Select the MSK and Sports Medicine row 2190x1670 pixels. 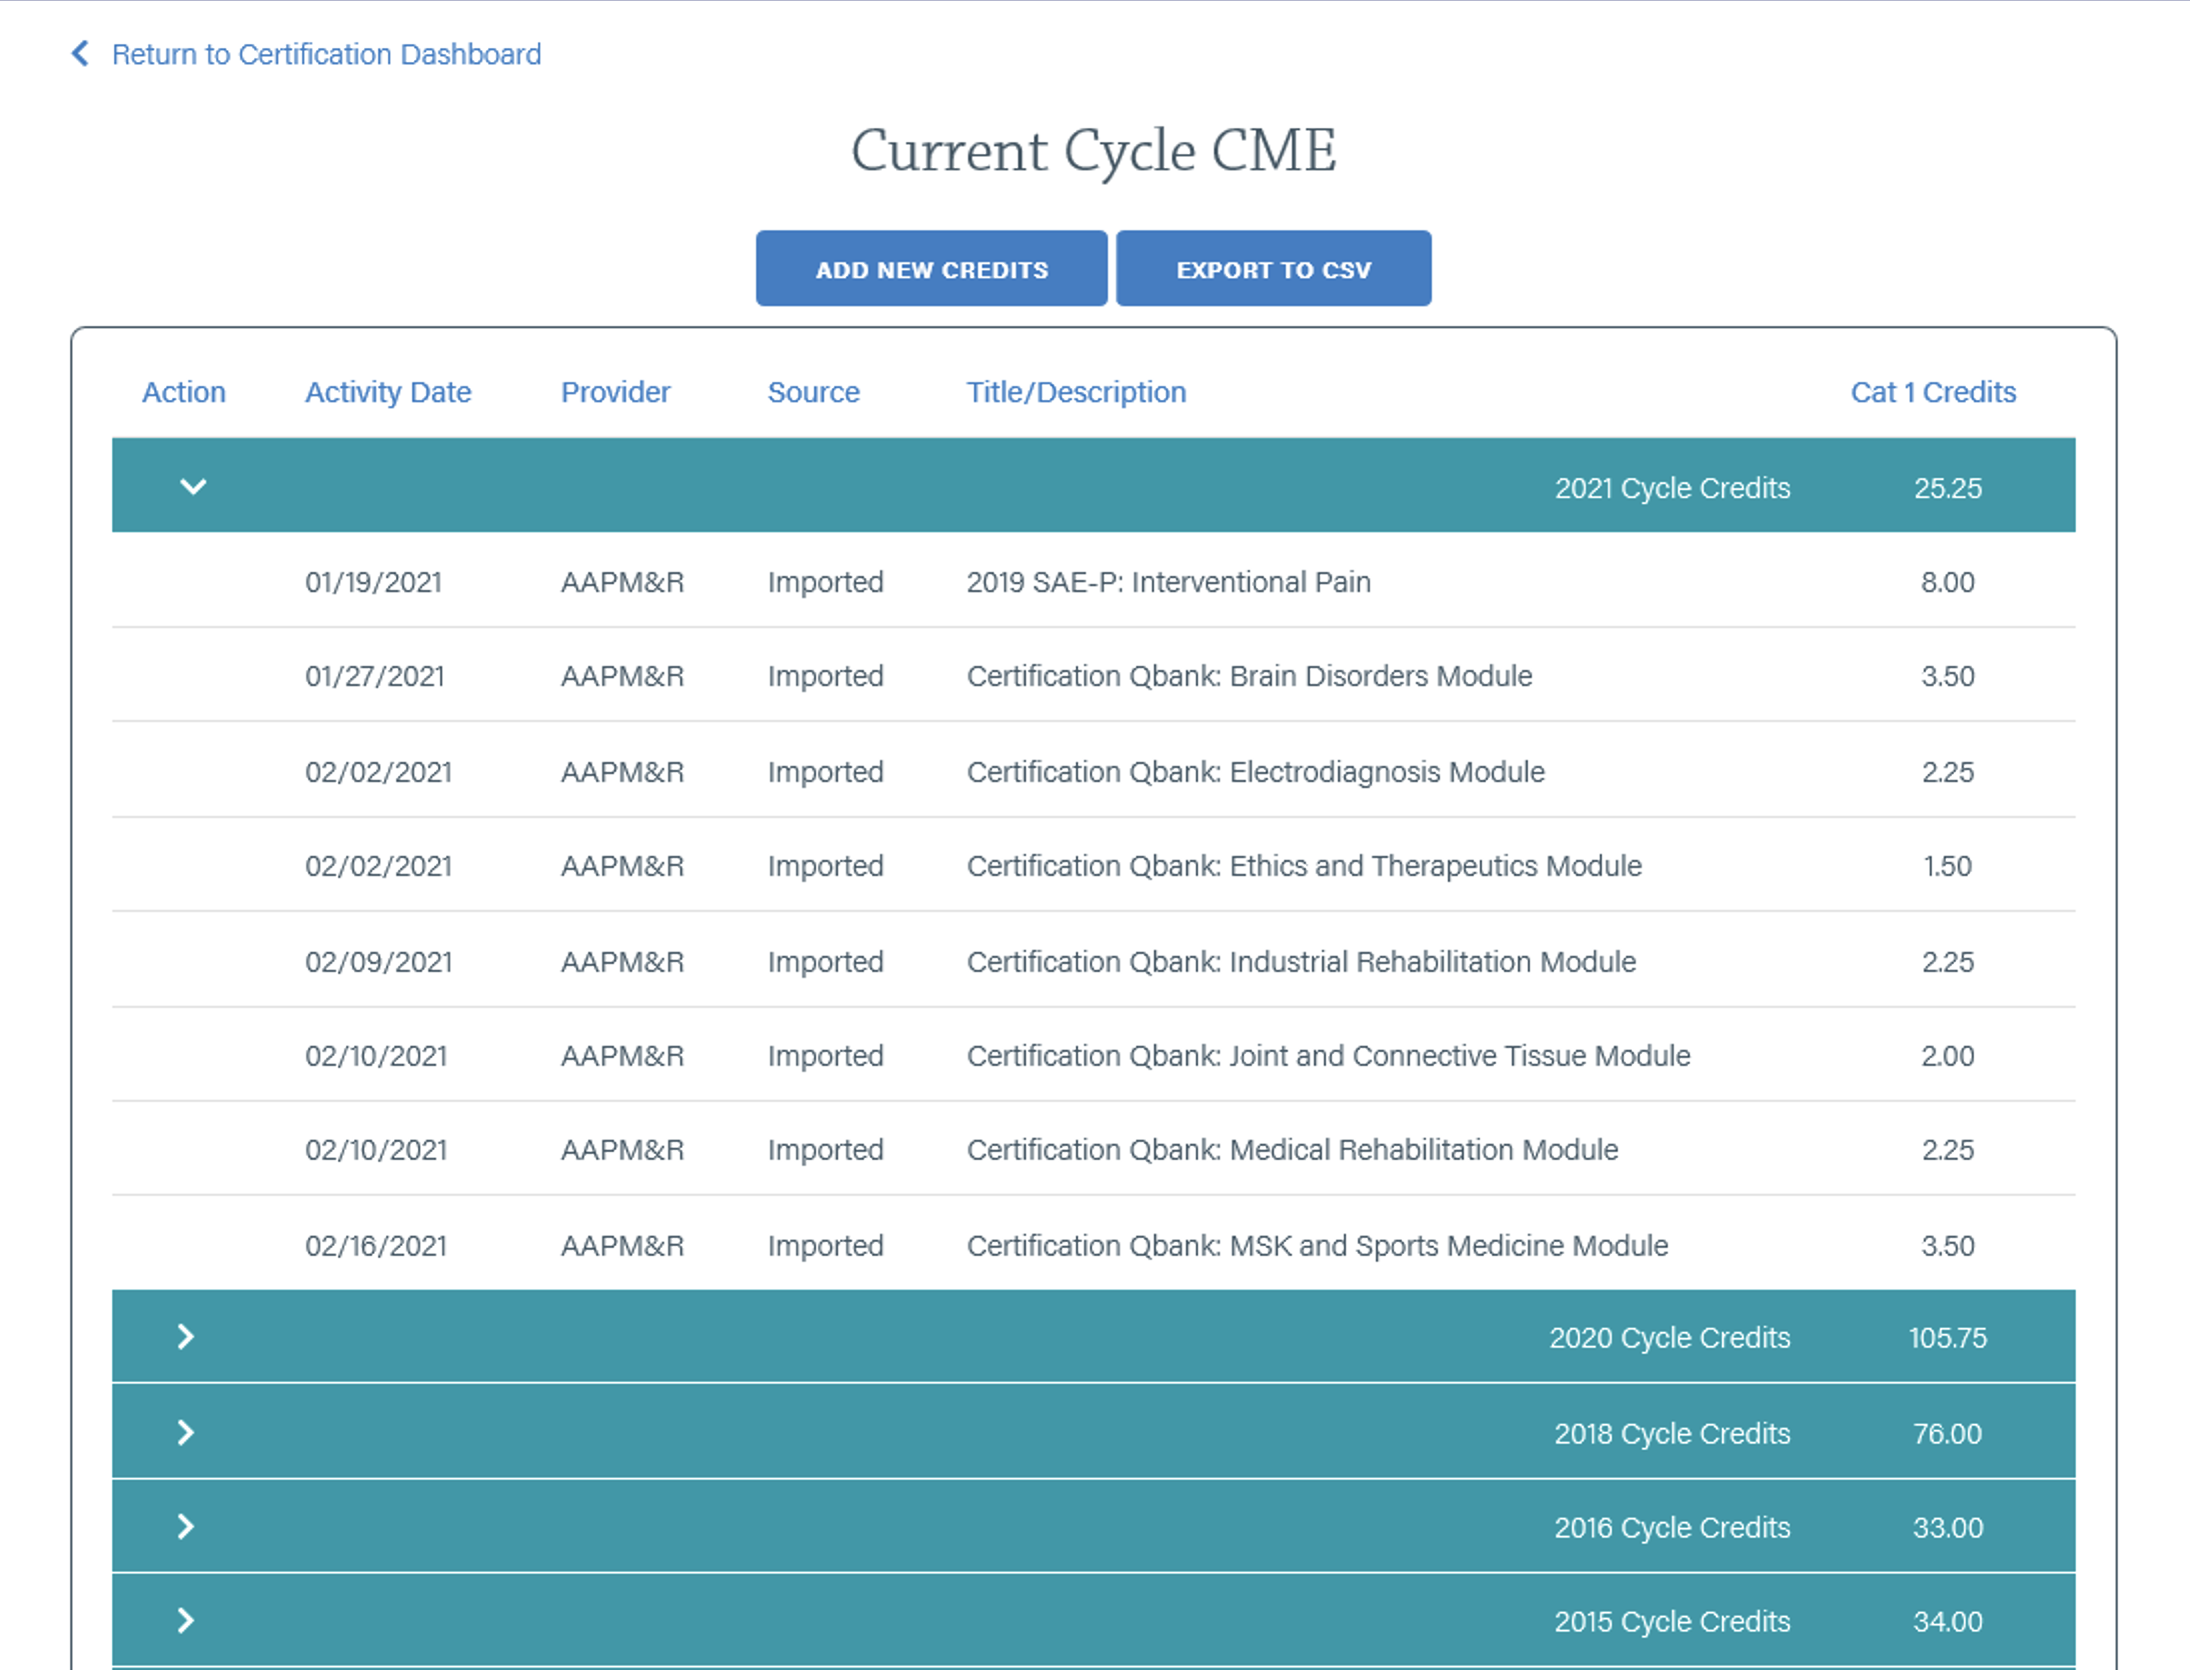coord(1316,1245)
